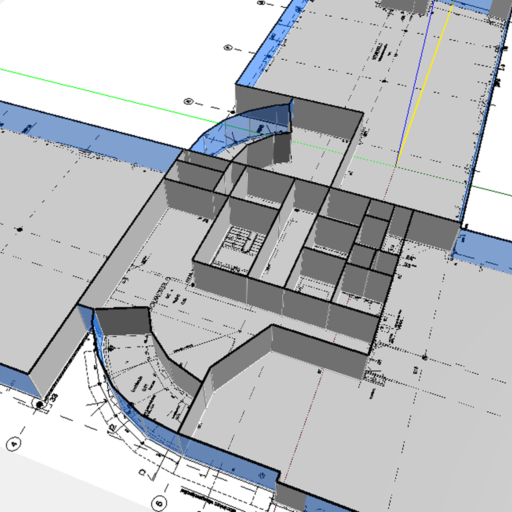
Task: Select the yellow line in the upper wing
Action: (x=424, y=83)
